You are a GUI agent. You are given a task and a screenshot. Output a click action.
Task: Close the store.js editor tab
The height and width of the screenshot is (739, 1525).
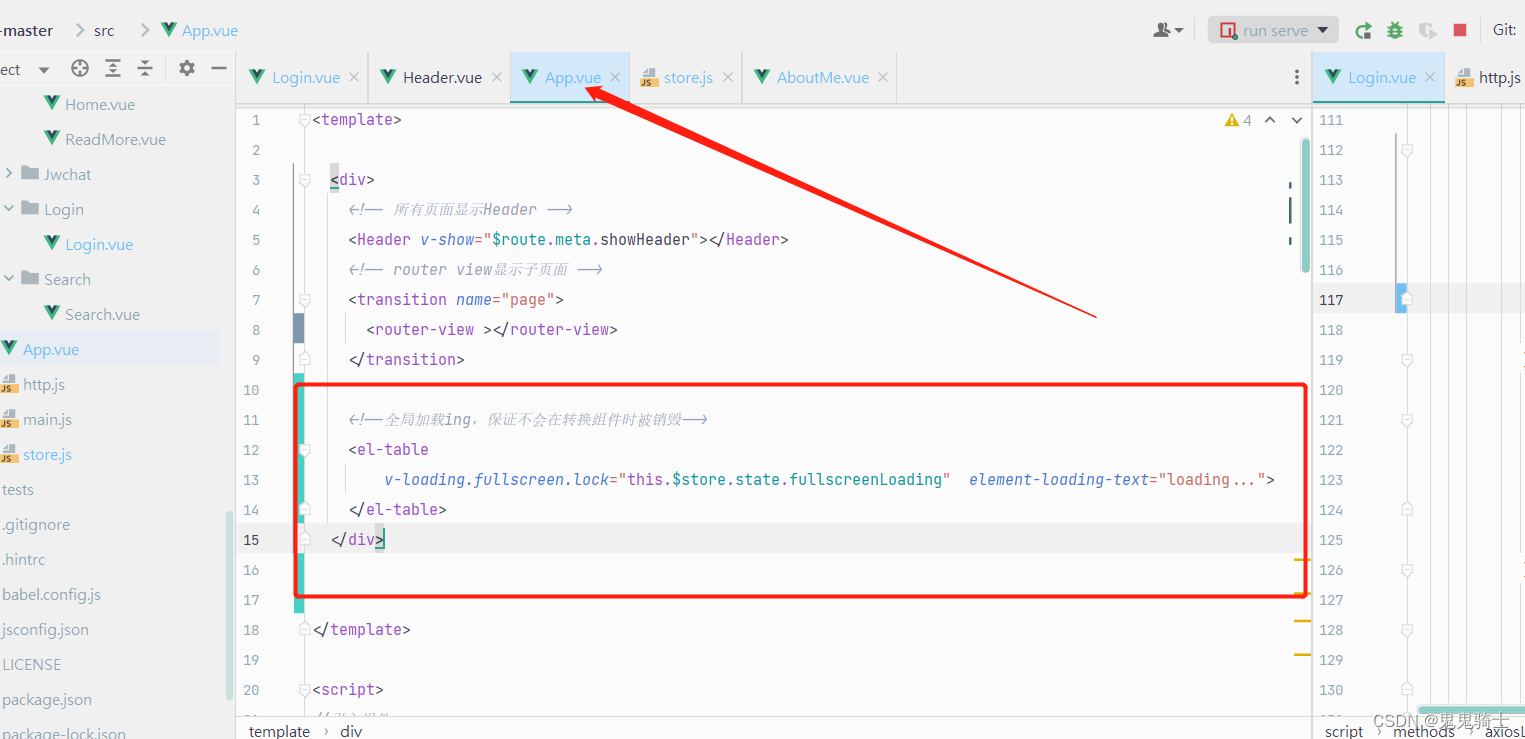coord(728,77)
